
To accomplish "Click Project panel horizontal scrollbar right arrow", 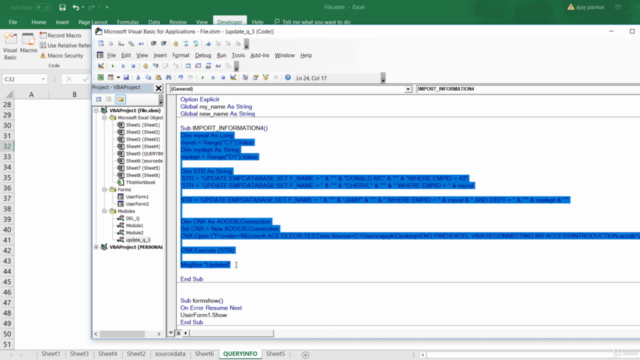I will pyautogui.click(x=159, y=334).
